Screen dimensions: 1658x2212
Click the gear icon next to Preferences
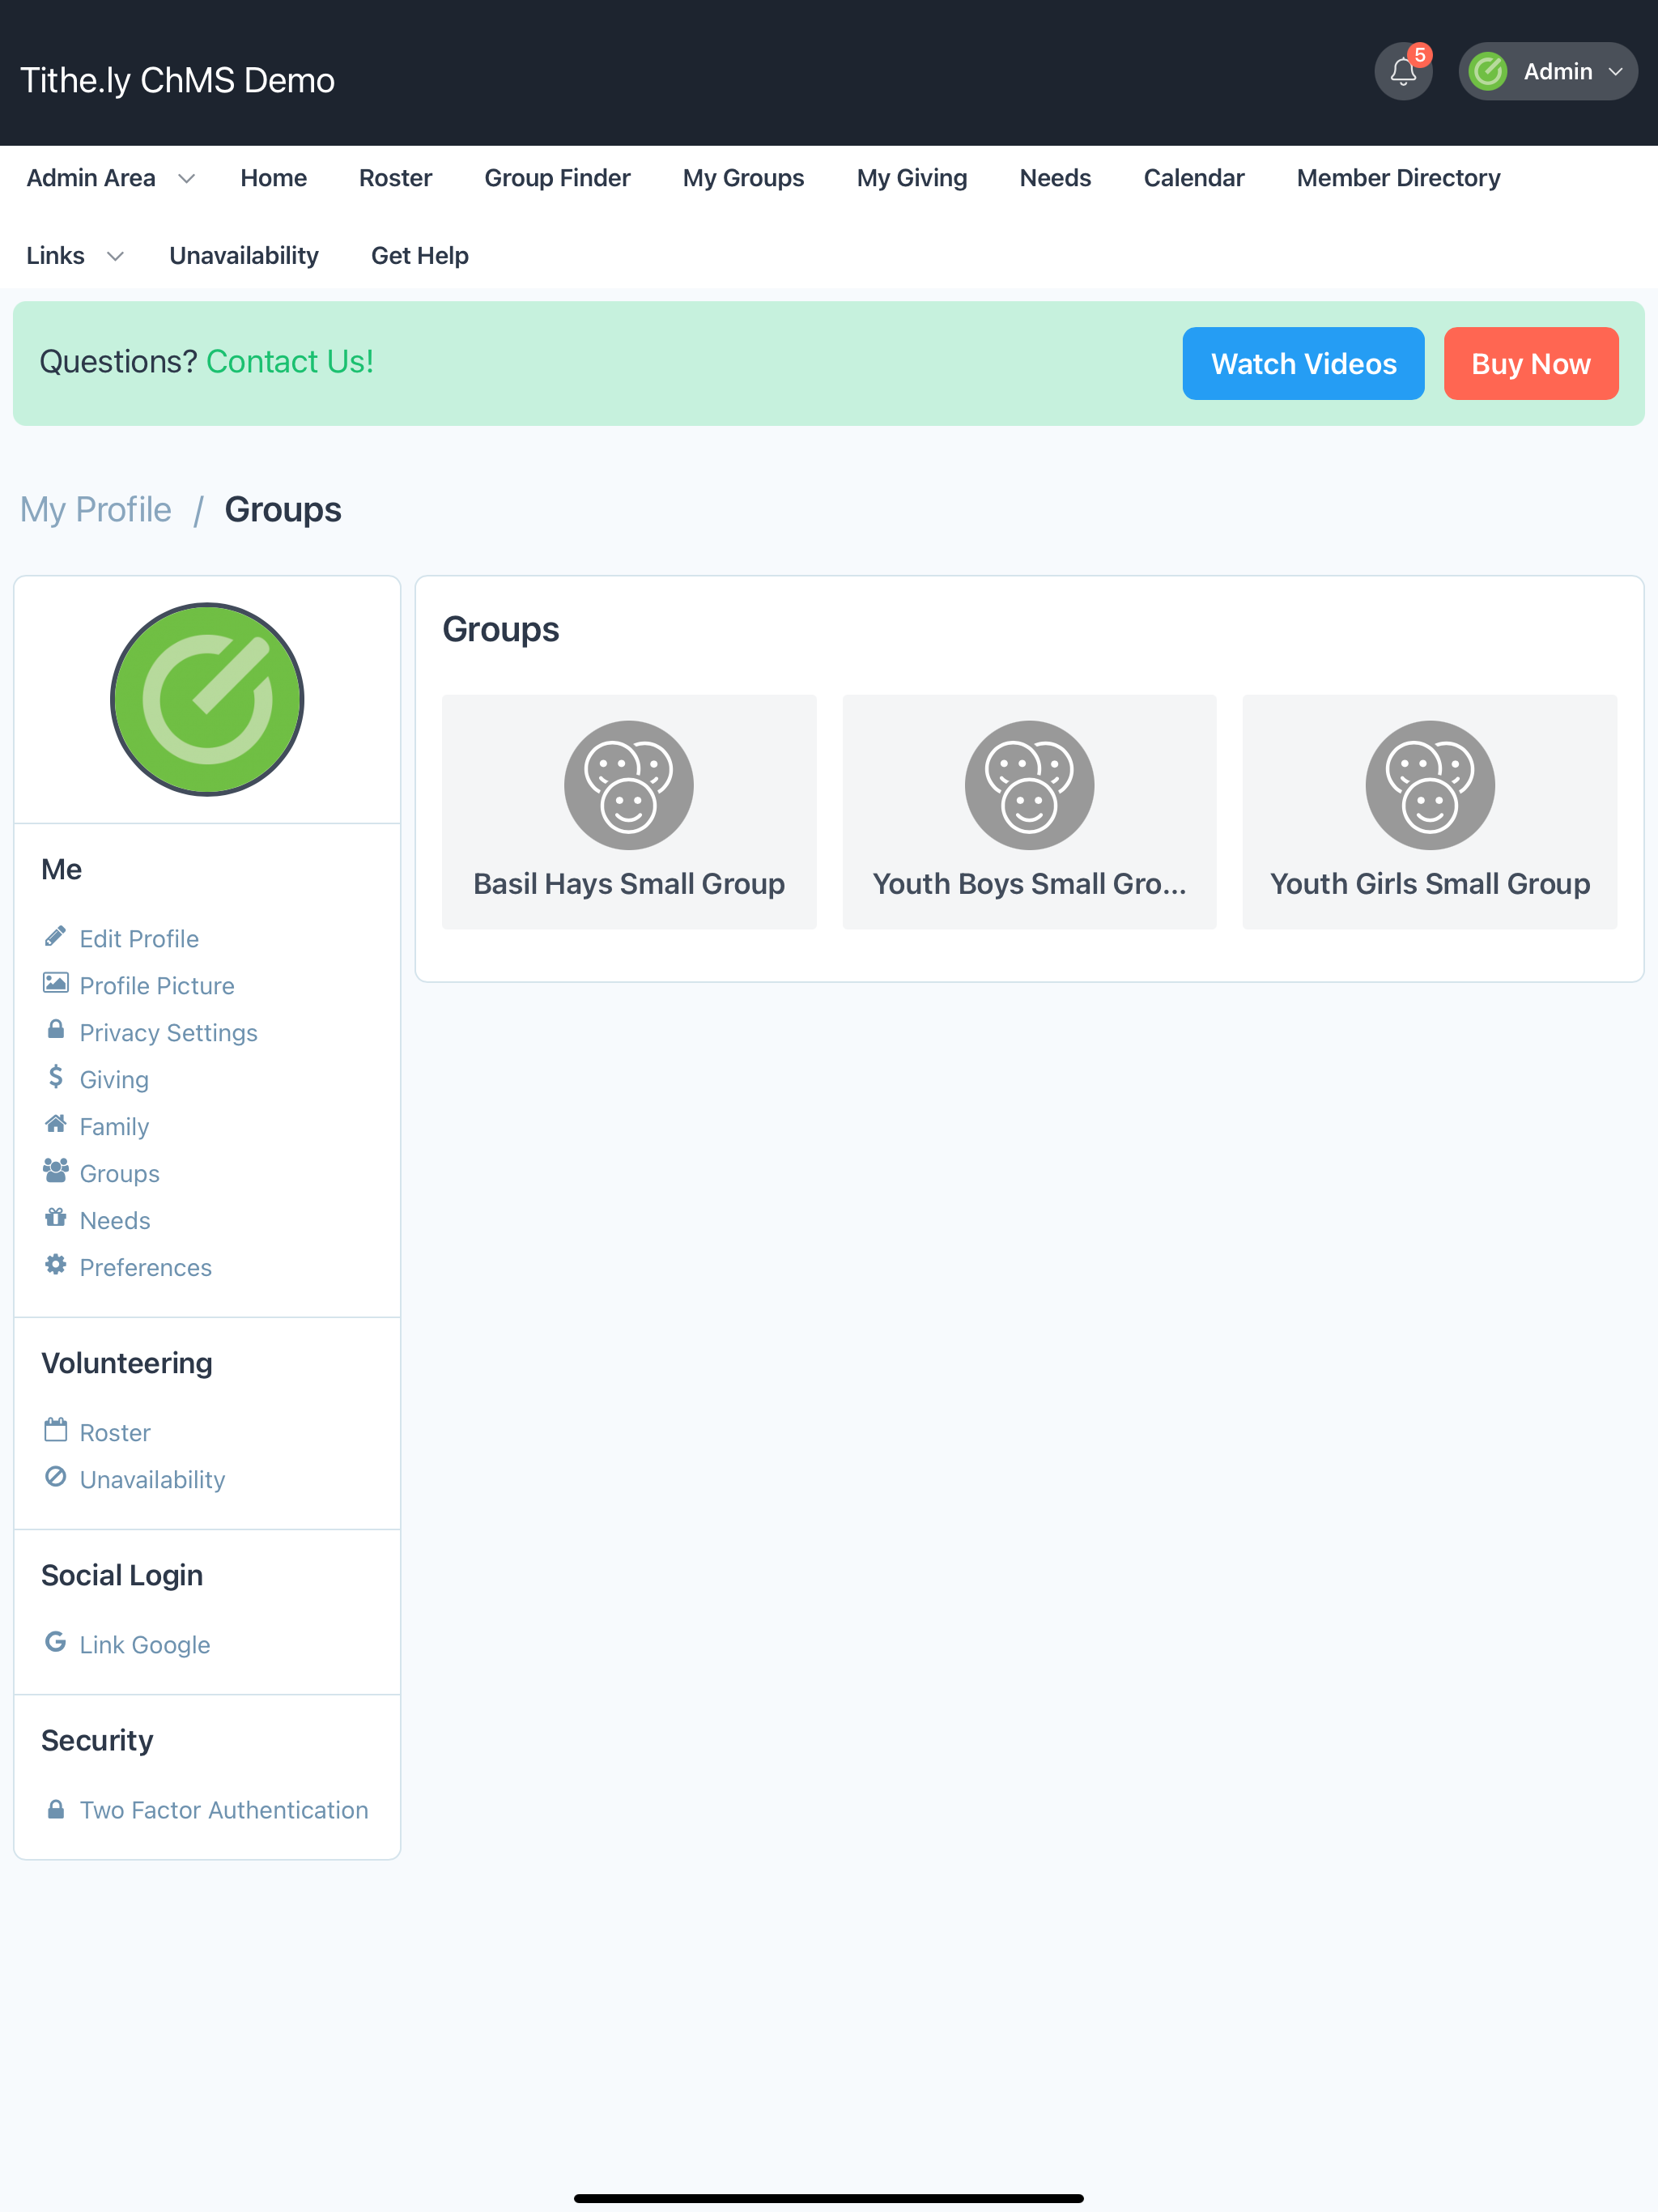tap(55, 1265)
